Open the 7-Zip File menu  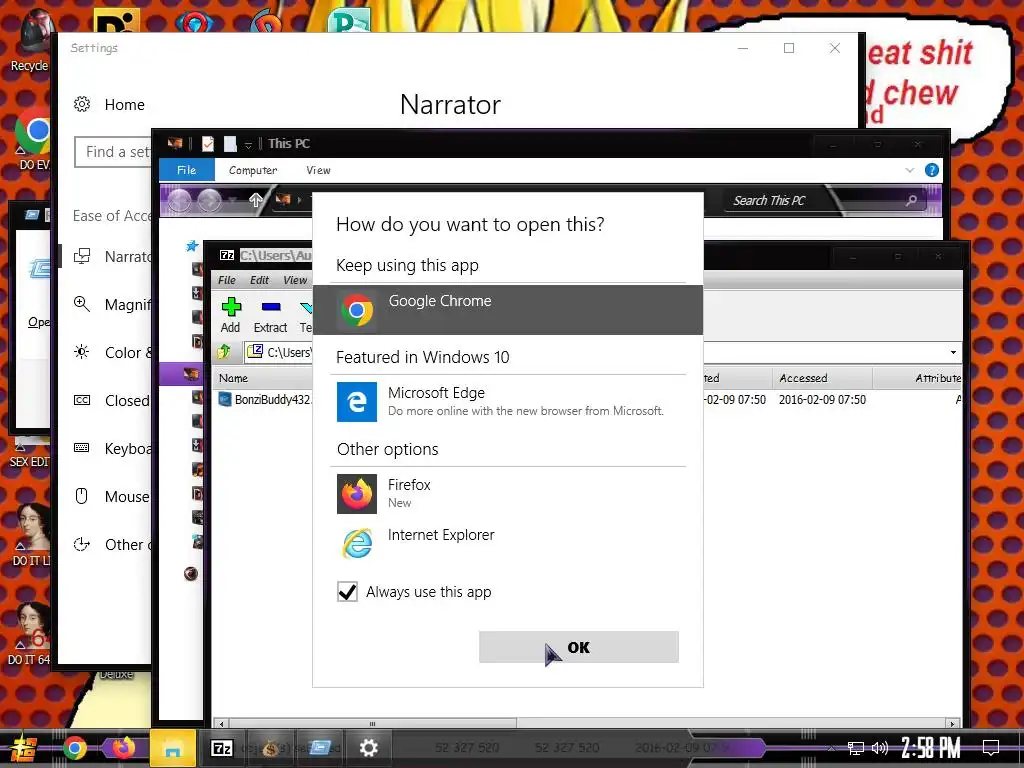227,280
